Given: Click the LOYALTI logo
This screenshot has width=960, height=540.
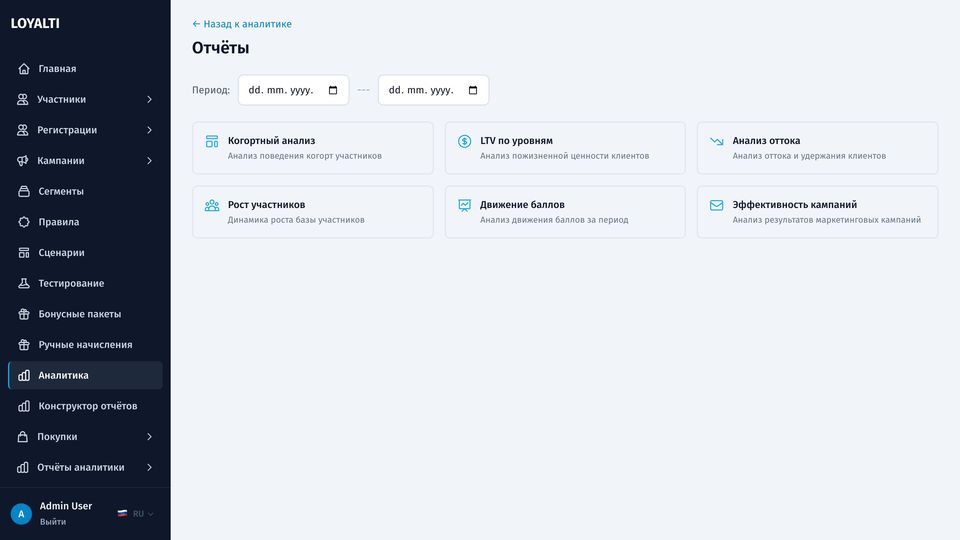Looking at the screenshot, I should point(35,23).
